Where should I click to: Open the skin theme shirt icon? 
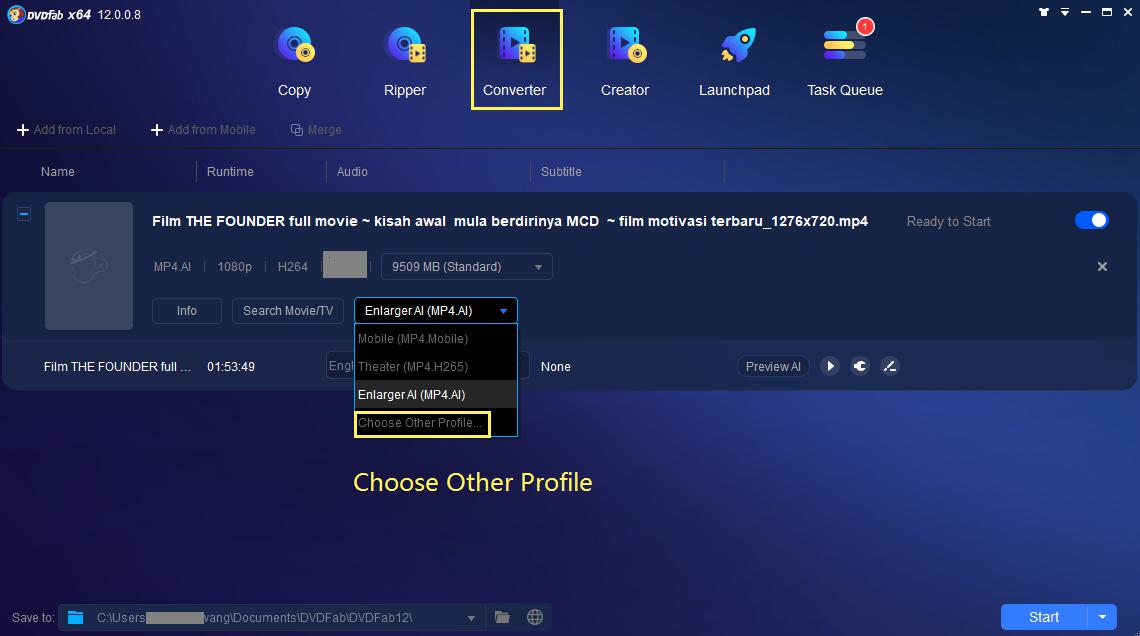tap(1045, 13)
